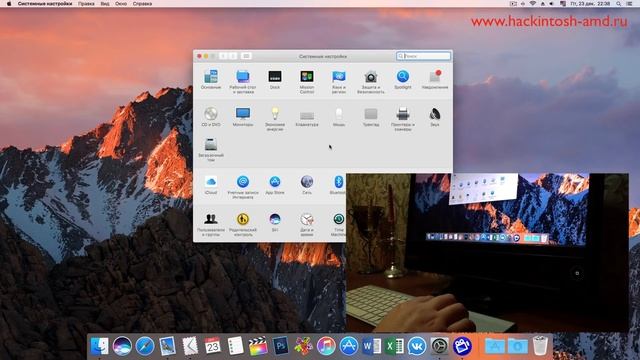Click the back arrow in window toolbar

[223, 56]
